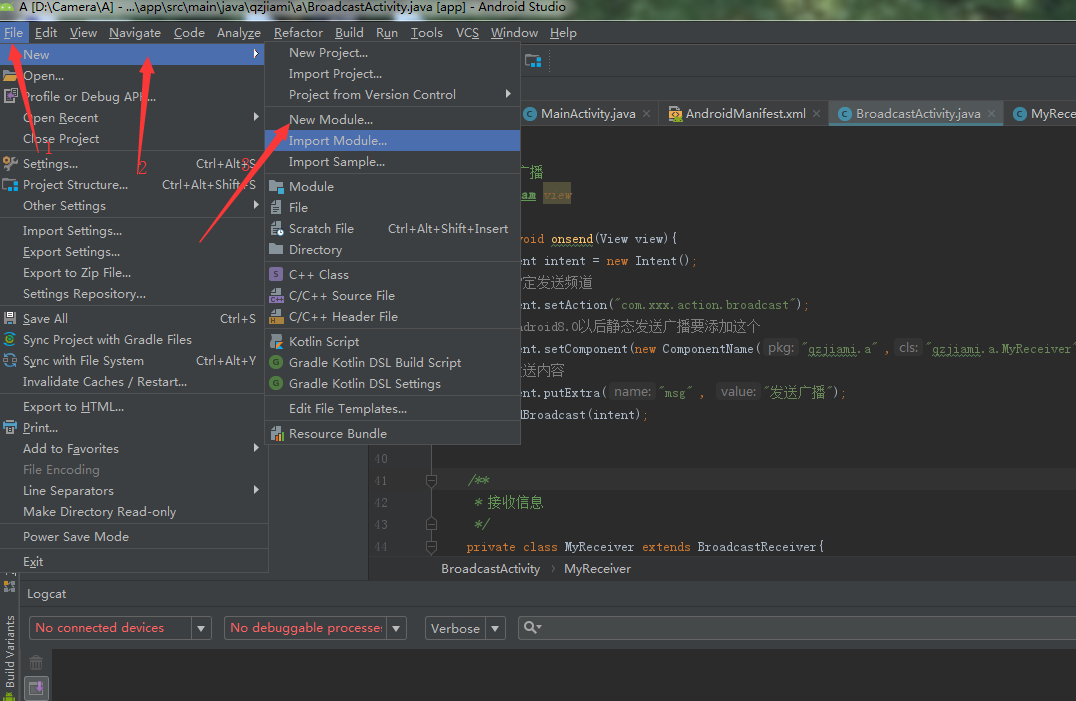1076x701 pixels.
Task: Click the C++ Class icon in the New submenu
Action: [277, 274]
